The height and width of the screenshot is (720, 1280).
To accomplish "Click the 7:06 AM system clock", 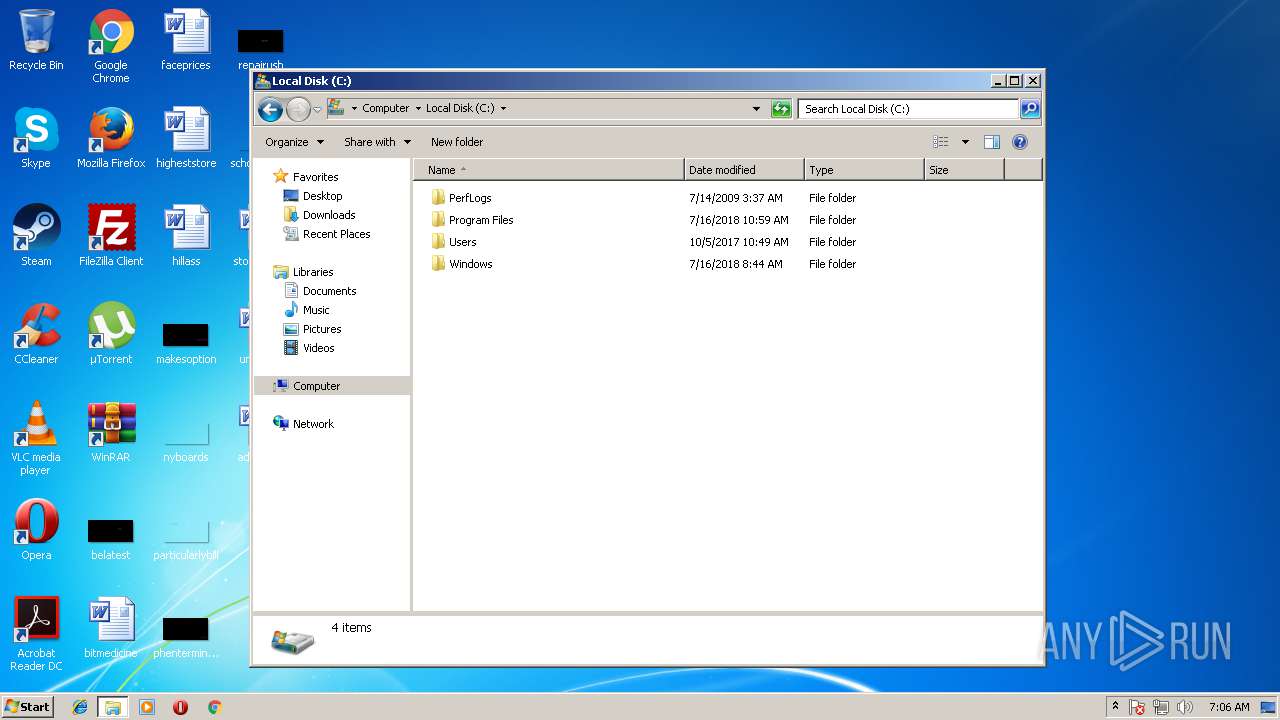I will point(1229,707).
